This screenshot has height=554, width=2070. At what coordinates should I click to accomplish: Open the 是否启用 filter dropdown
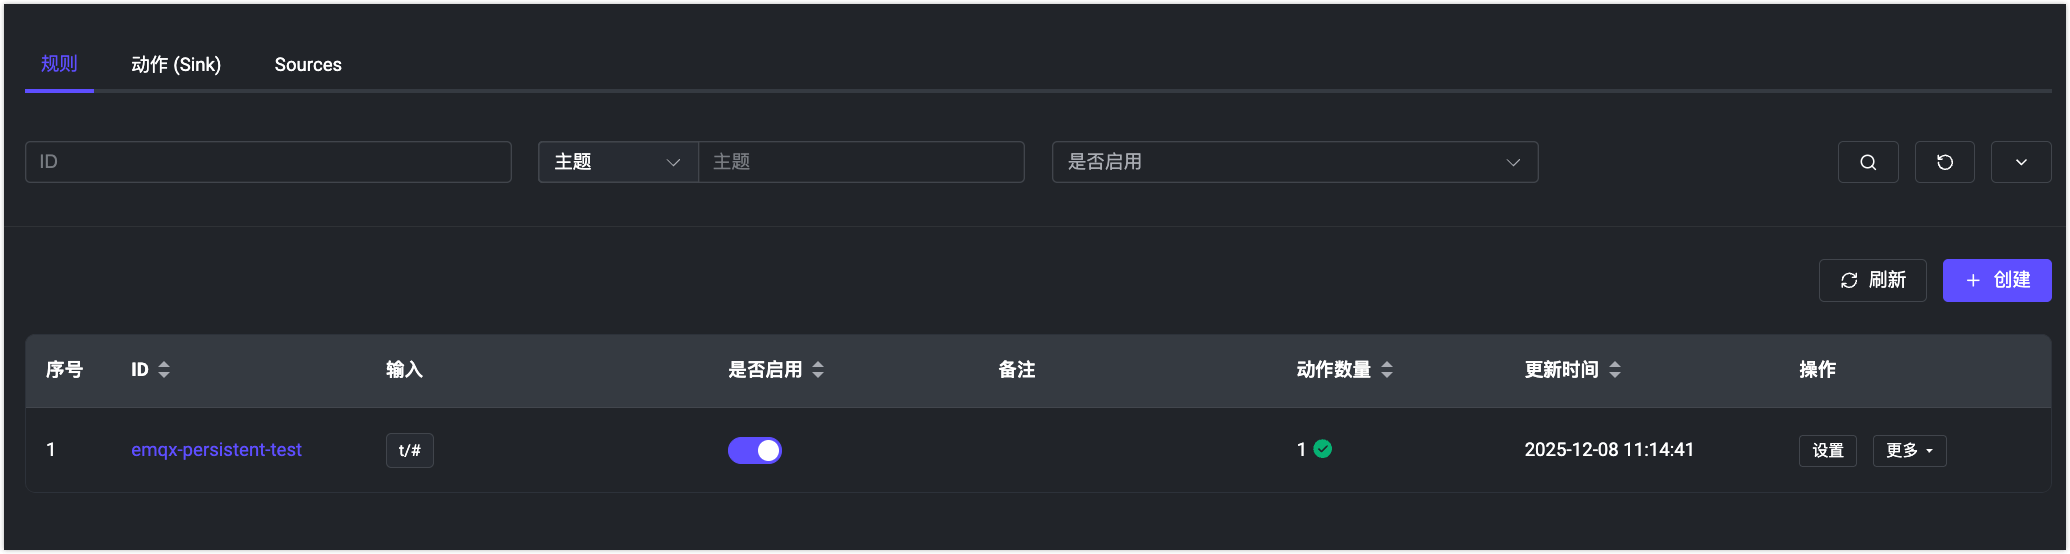point(1294,162)
